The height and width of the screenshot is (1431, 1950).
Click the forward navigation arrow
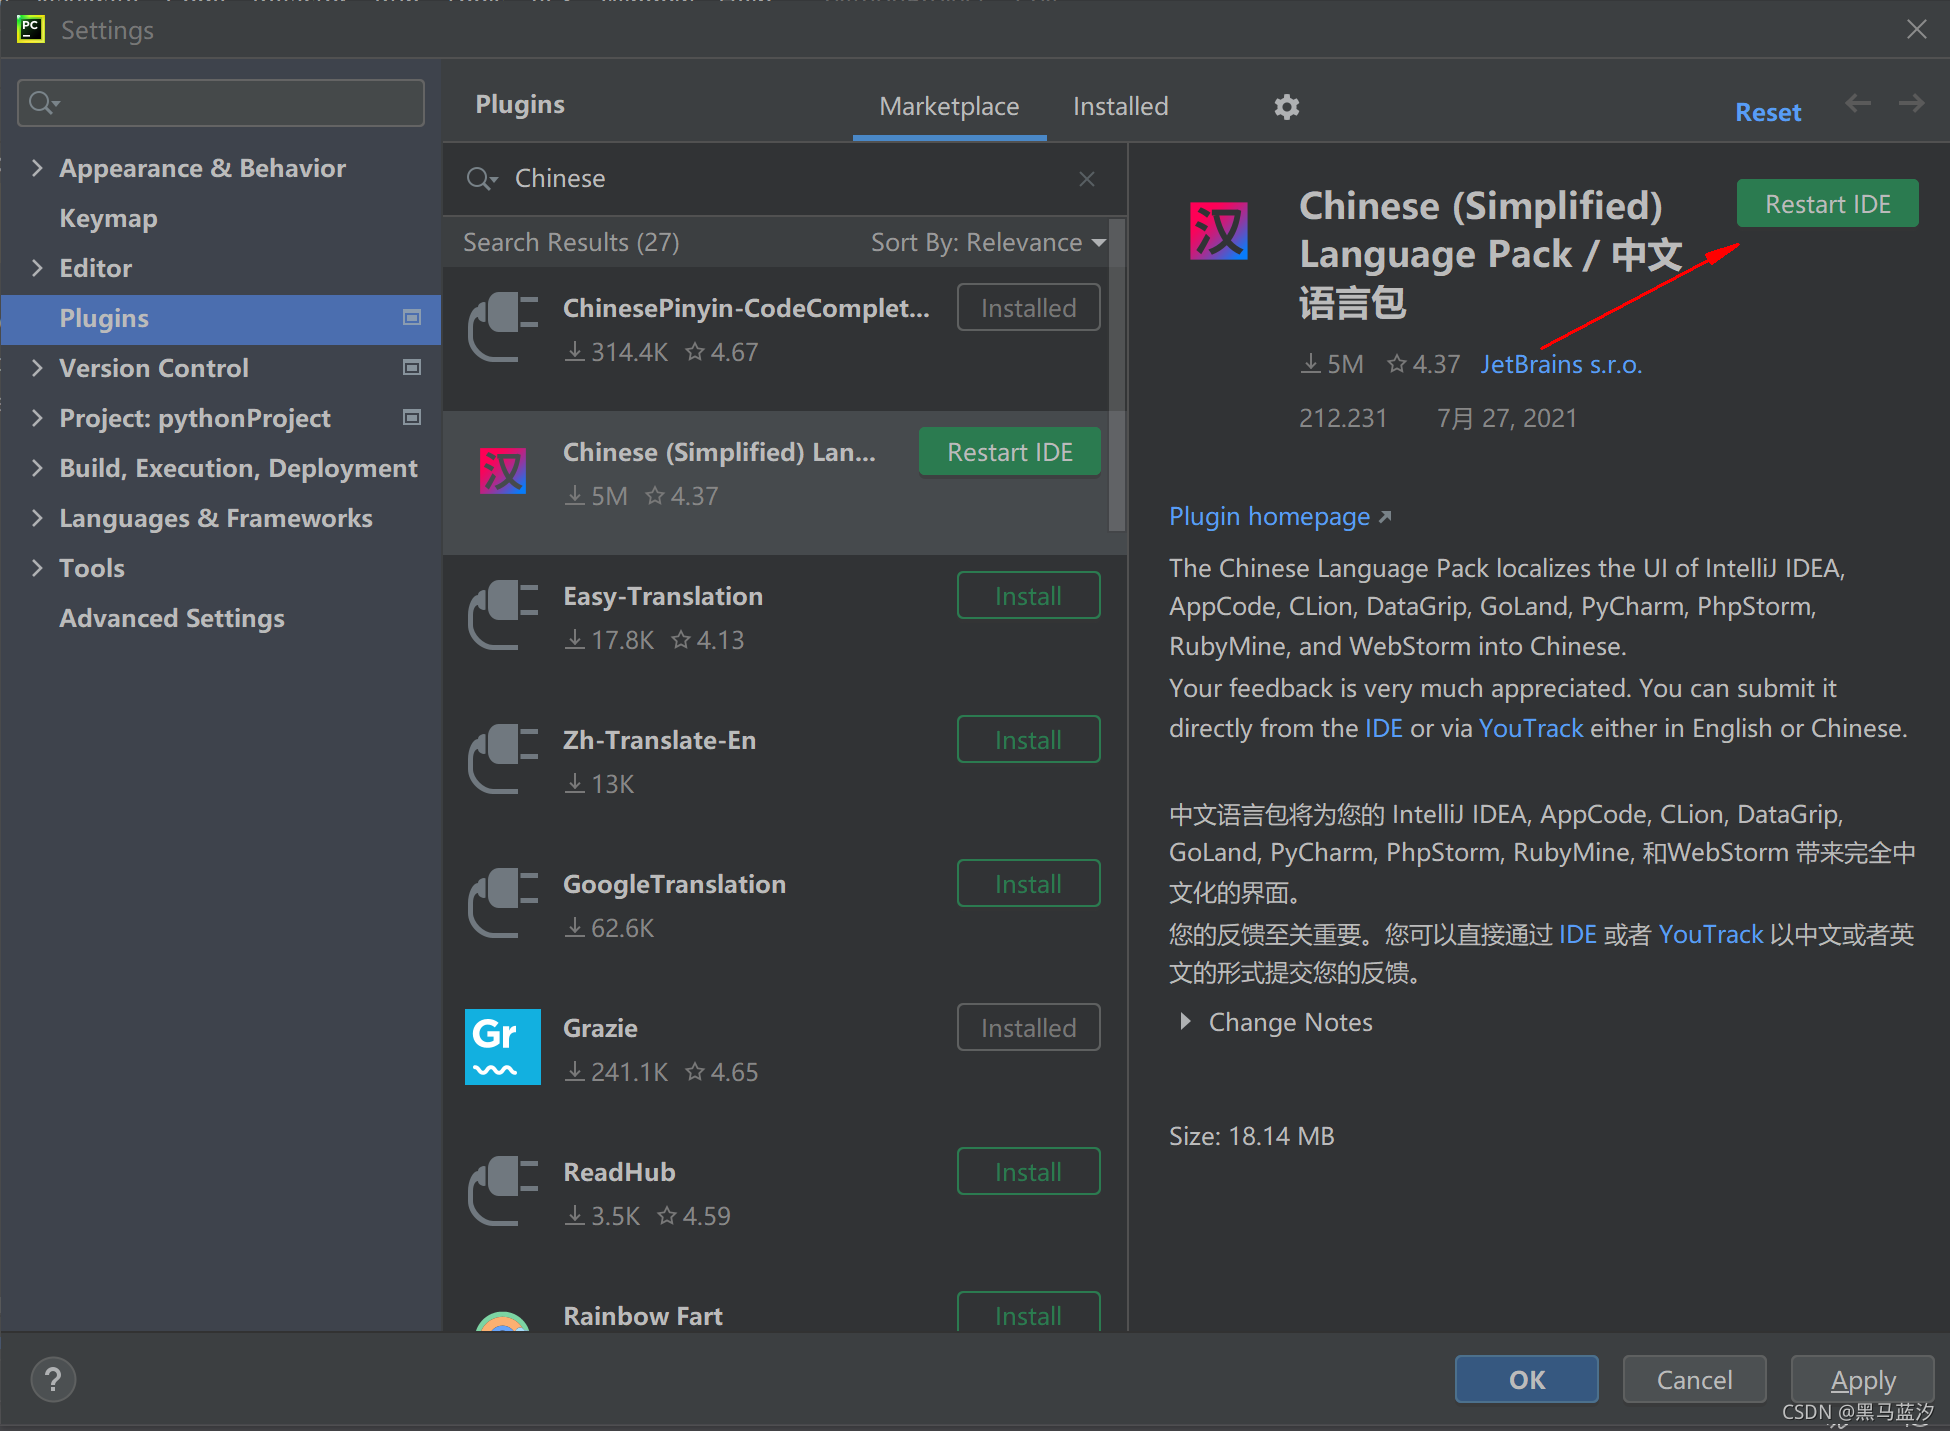coord(1911,103)
